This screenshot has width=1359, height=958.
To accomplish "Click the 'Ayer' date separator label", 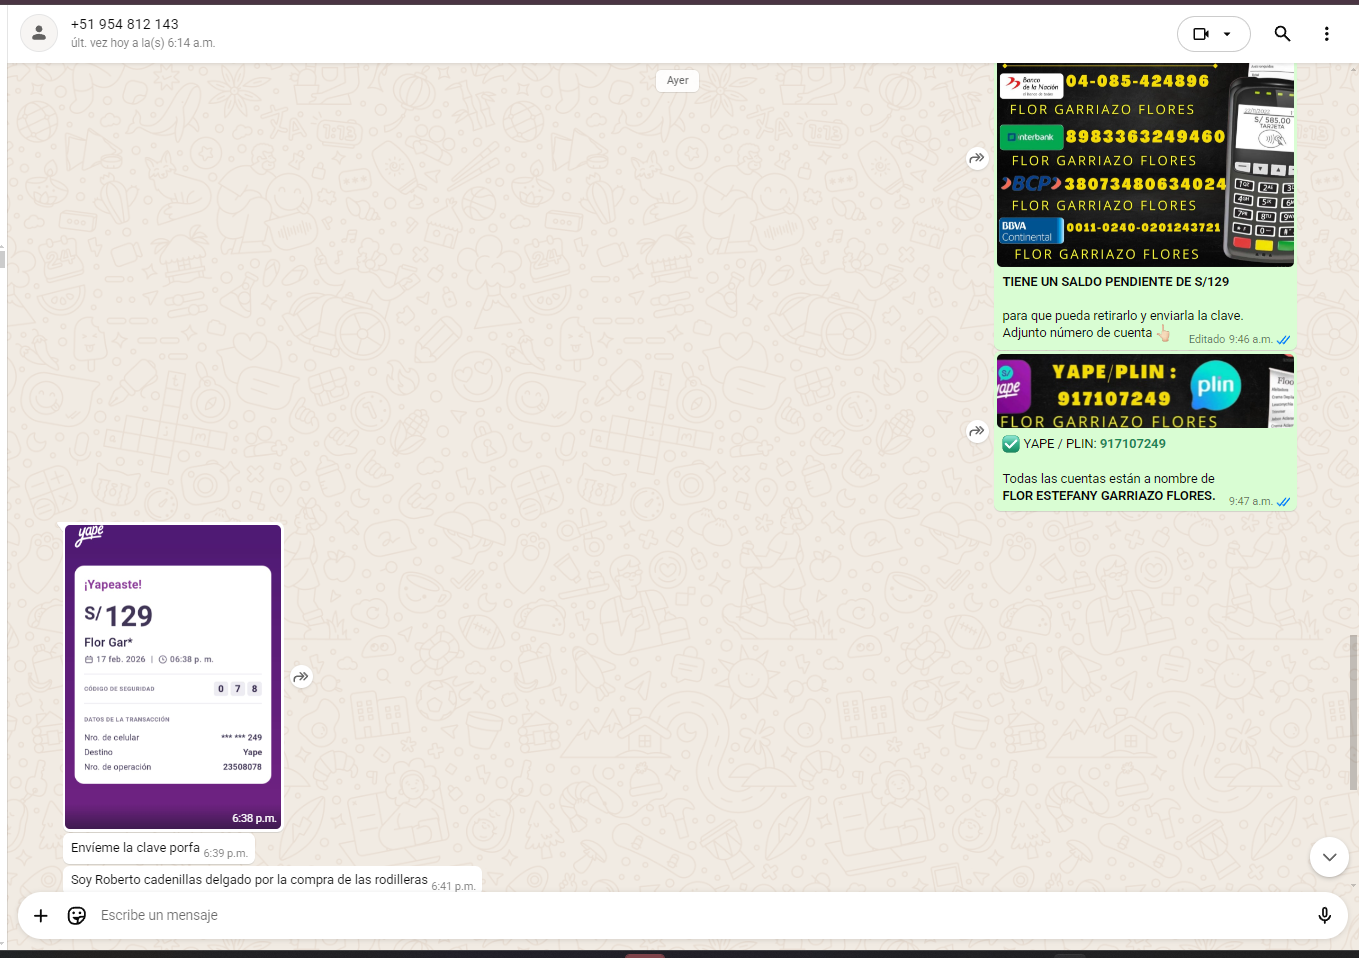I will click(x=678, y=81).
